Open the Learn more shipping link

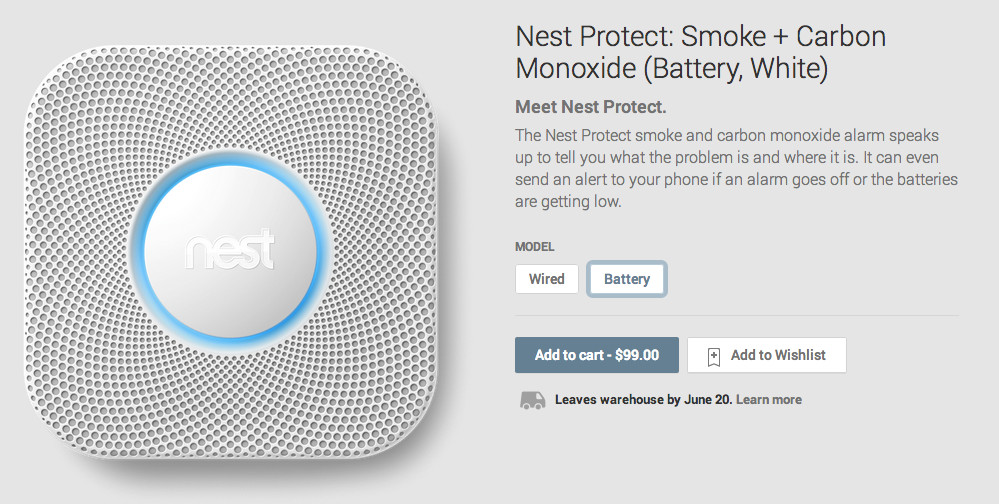[x=769, y=400]
